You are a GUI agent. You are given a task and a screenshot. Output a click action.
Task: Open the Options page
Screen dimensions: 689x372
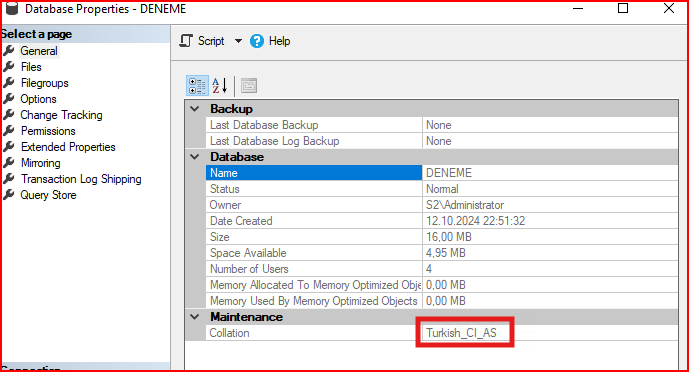point(38,99)
